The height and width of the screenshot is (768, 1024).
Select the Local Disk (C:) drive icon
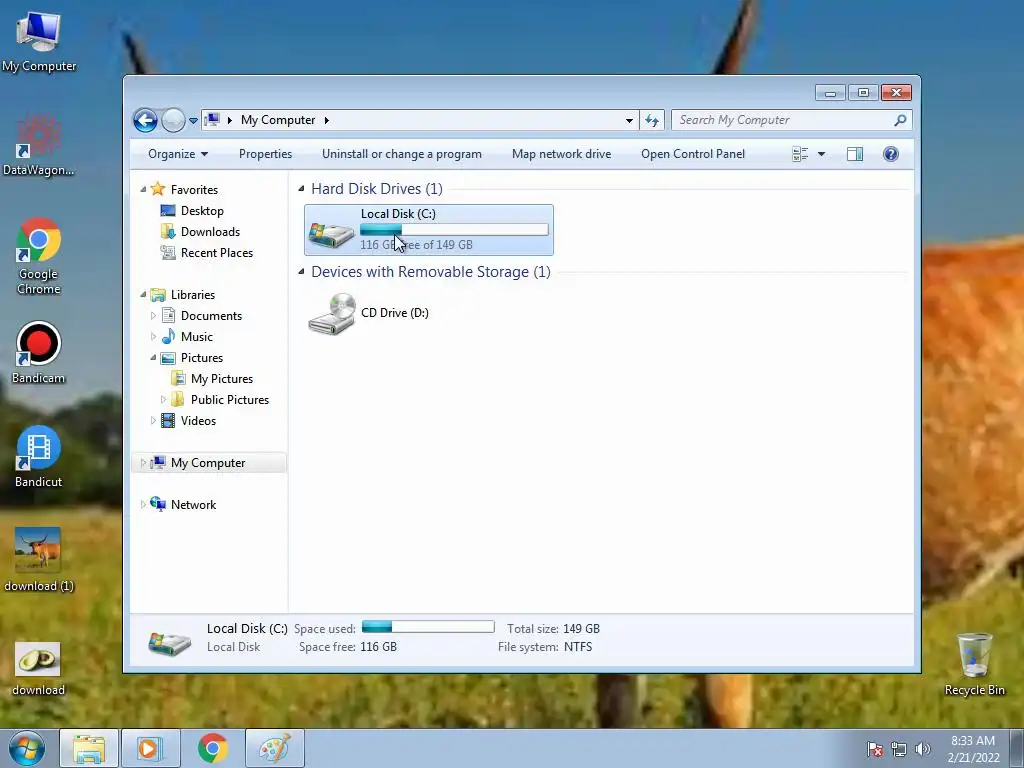[332, 234]
